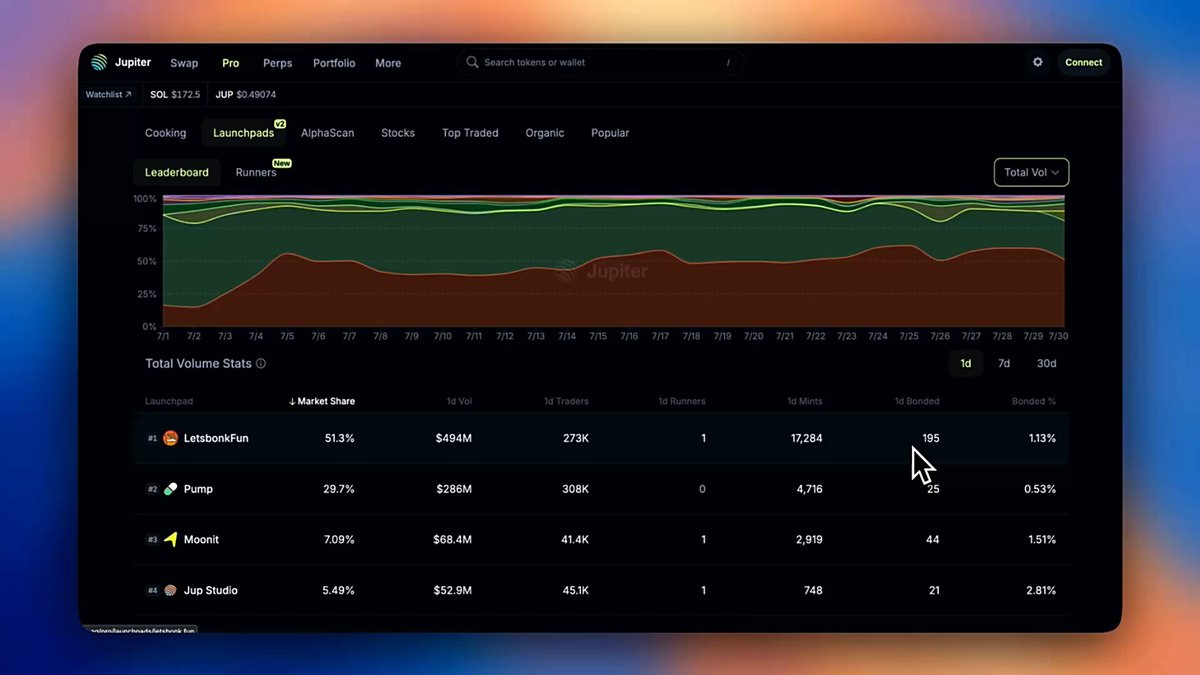Open the Total Vol dropdown

[1031, 172]
